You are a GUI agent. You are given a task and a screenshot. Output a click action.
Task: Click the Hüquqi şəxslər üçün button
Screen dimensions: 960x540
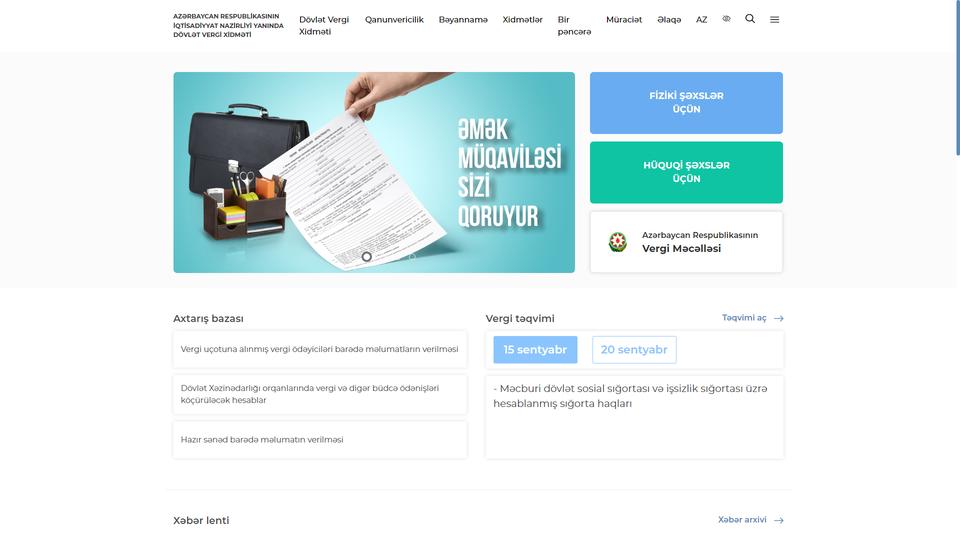click(686, 172)
